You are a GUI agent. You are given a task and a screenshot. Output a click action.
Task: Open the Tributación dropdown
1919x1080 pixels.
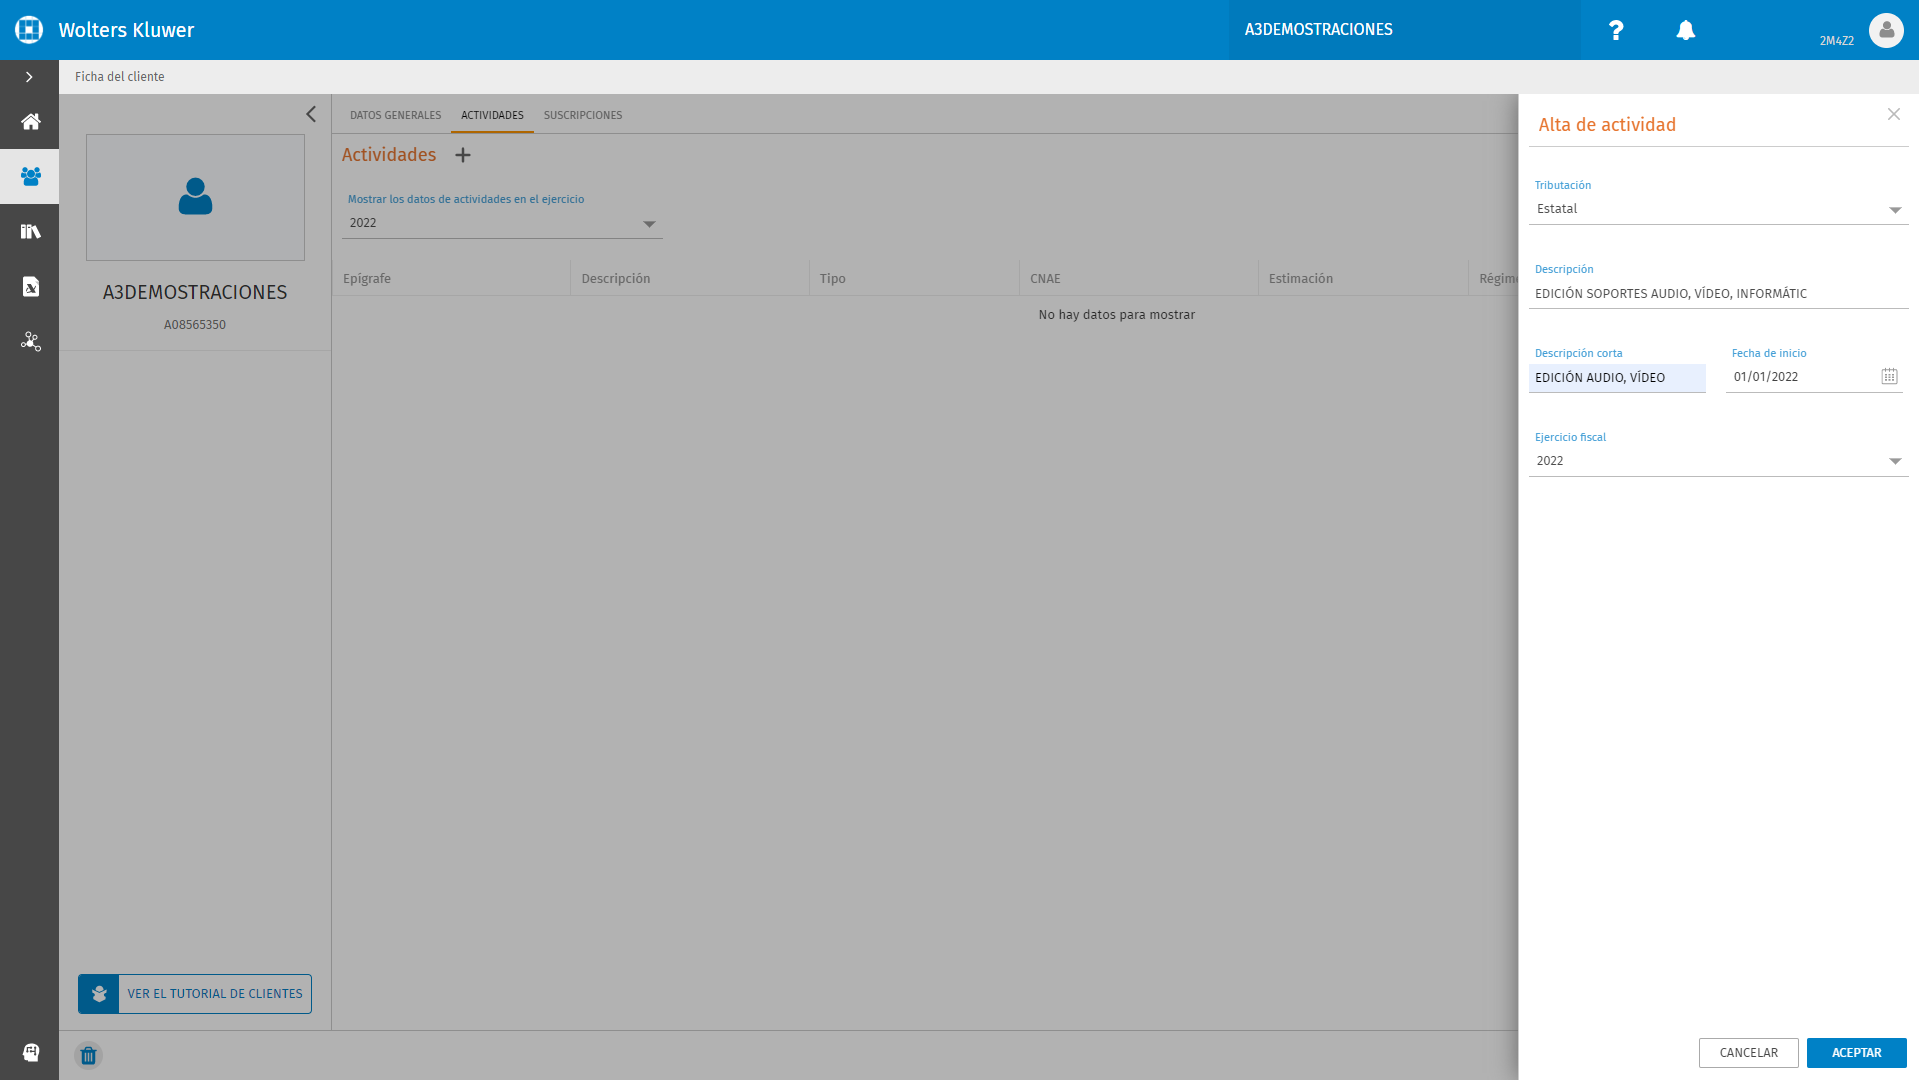[x=1718, y=209]
